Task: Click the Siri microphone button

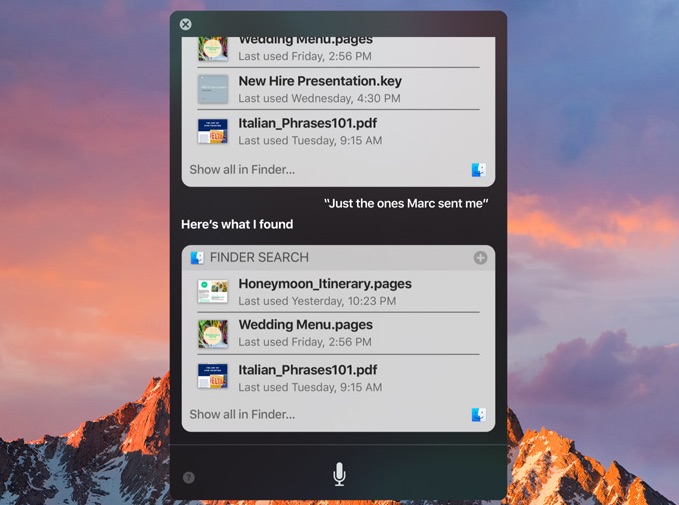Action: pos(339,474)
